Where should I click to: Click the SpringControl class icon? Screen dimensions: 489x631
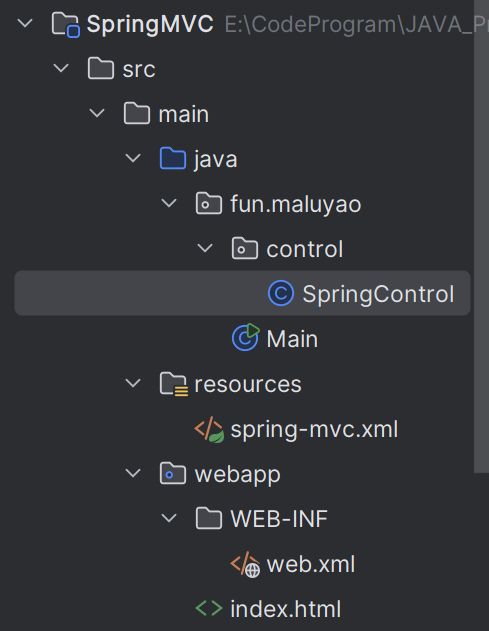[x=281, y=293]
